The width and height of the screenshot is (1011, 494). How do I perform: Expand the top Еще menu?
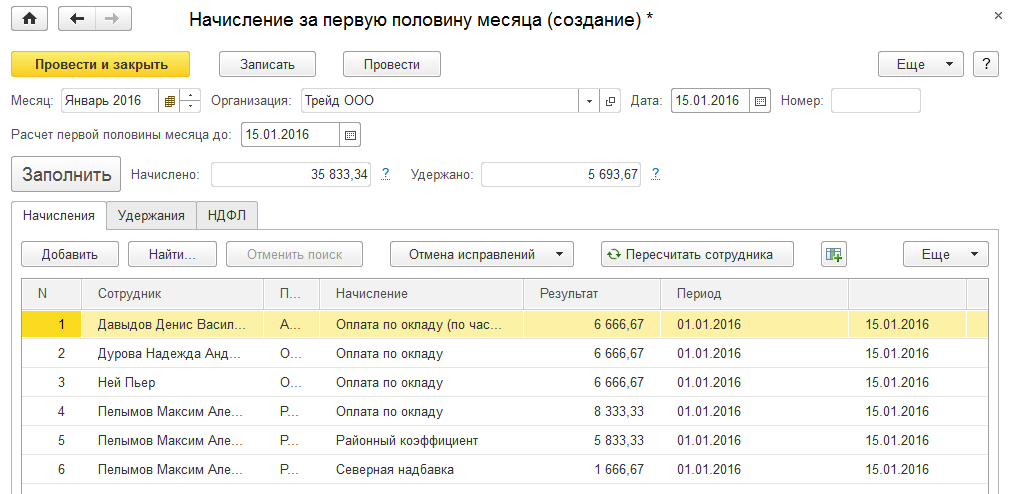point(920,64)
